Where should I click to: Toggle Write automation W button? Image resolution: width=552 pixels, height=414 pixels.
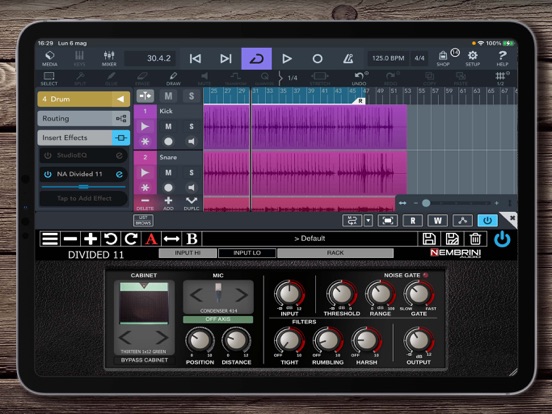click(438, 221)
